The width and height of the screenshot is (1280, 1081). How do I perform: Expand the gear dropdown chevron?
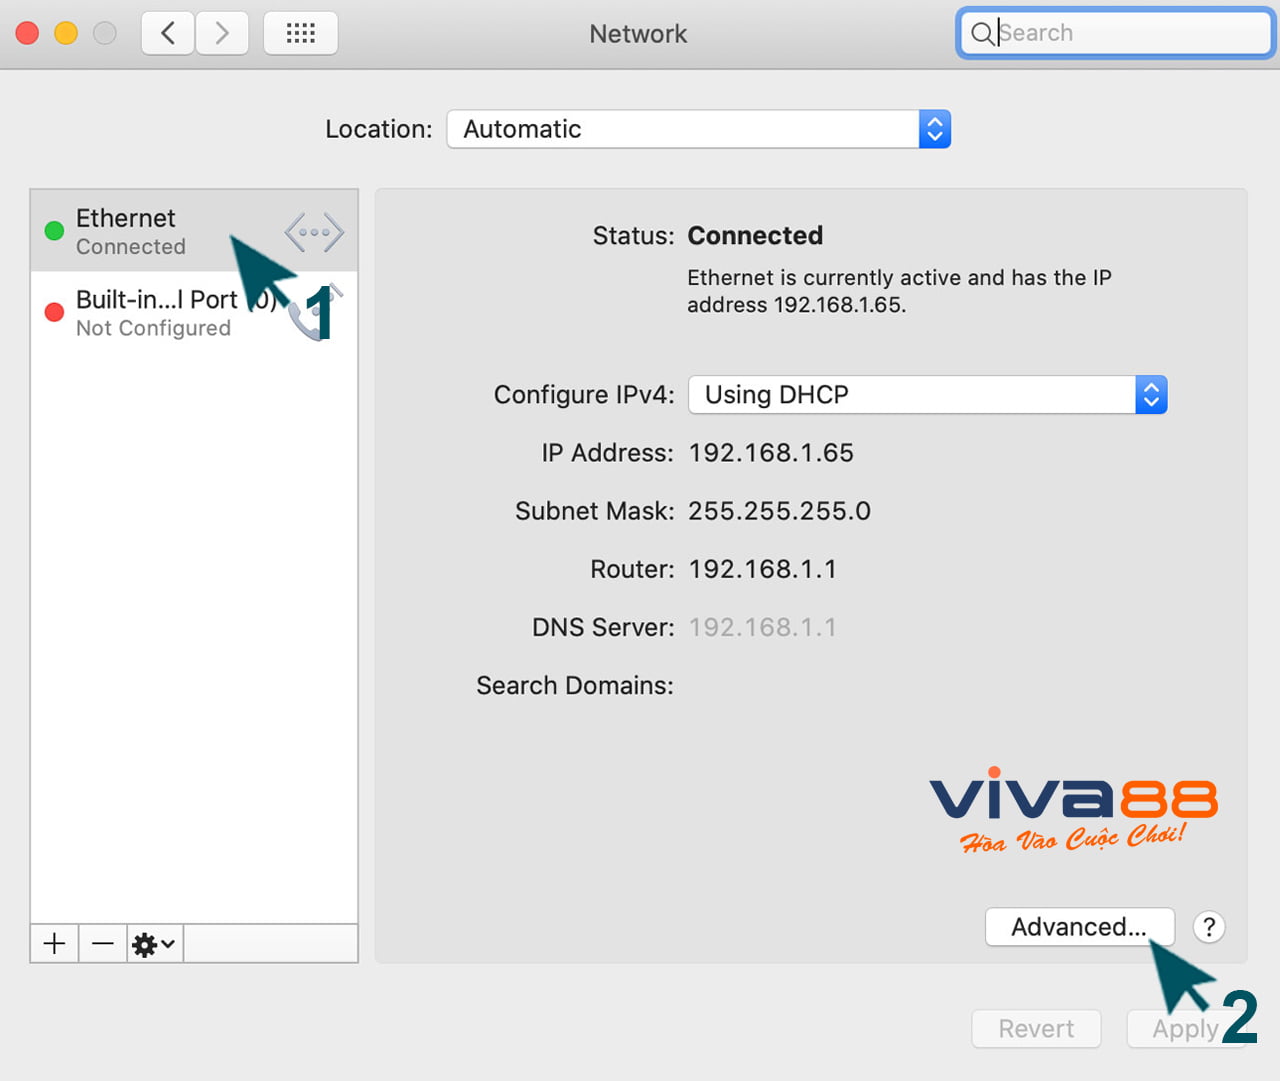coord(163,943)
